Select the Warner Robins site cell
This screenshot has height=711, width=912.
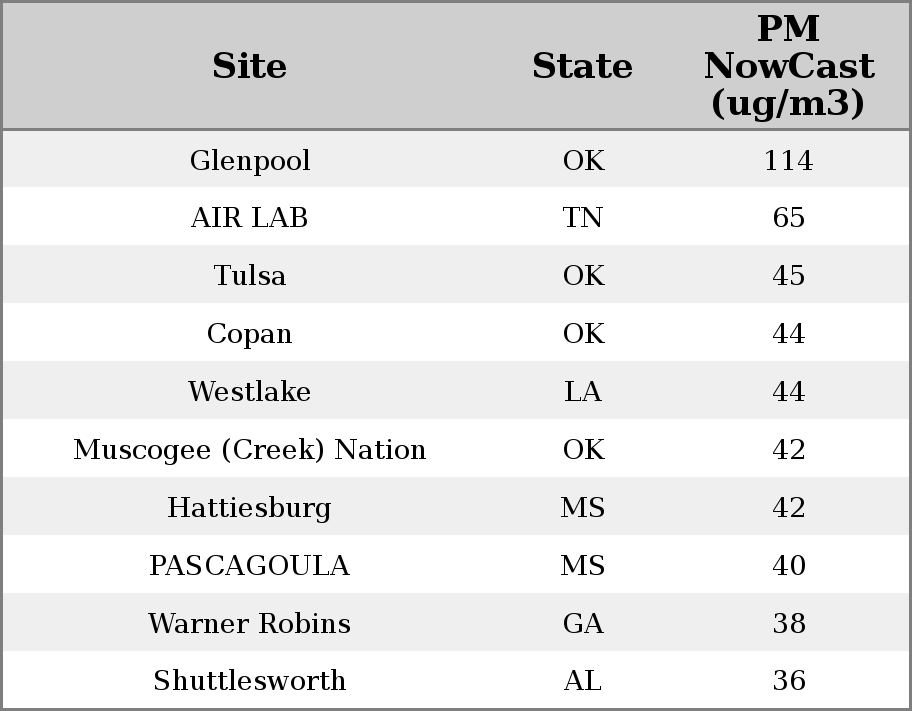(250, 624)
